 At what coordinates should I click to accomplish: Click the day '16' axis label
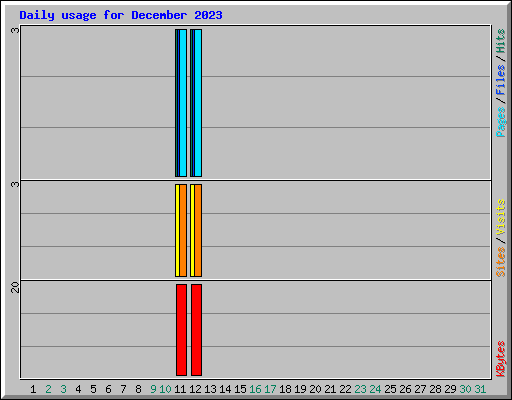[255, 389]
